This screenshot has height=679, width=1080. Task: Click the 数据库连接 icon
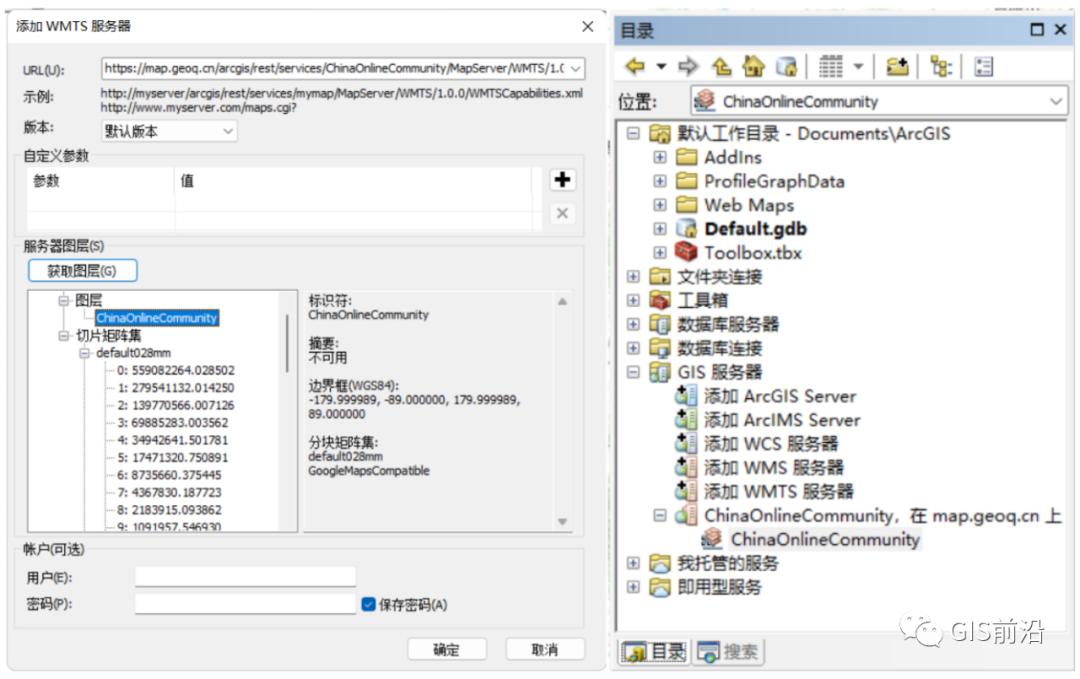click(x=660, y=348)
